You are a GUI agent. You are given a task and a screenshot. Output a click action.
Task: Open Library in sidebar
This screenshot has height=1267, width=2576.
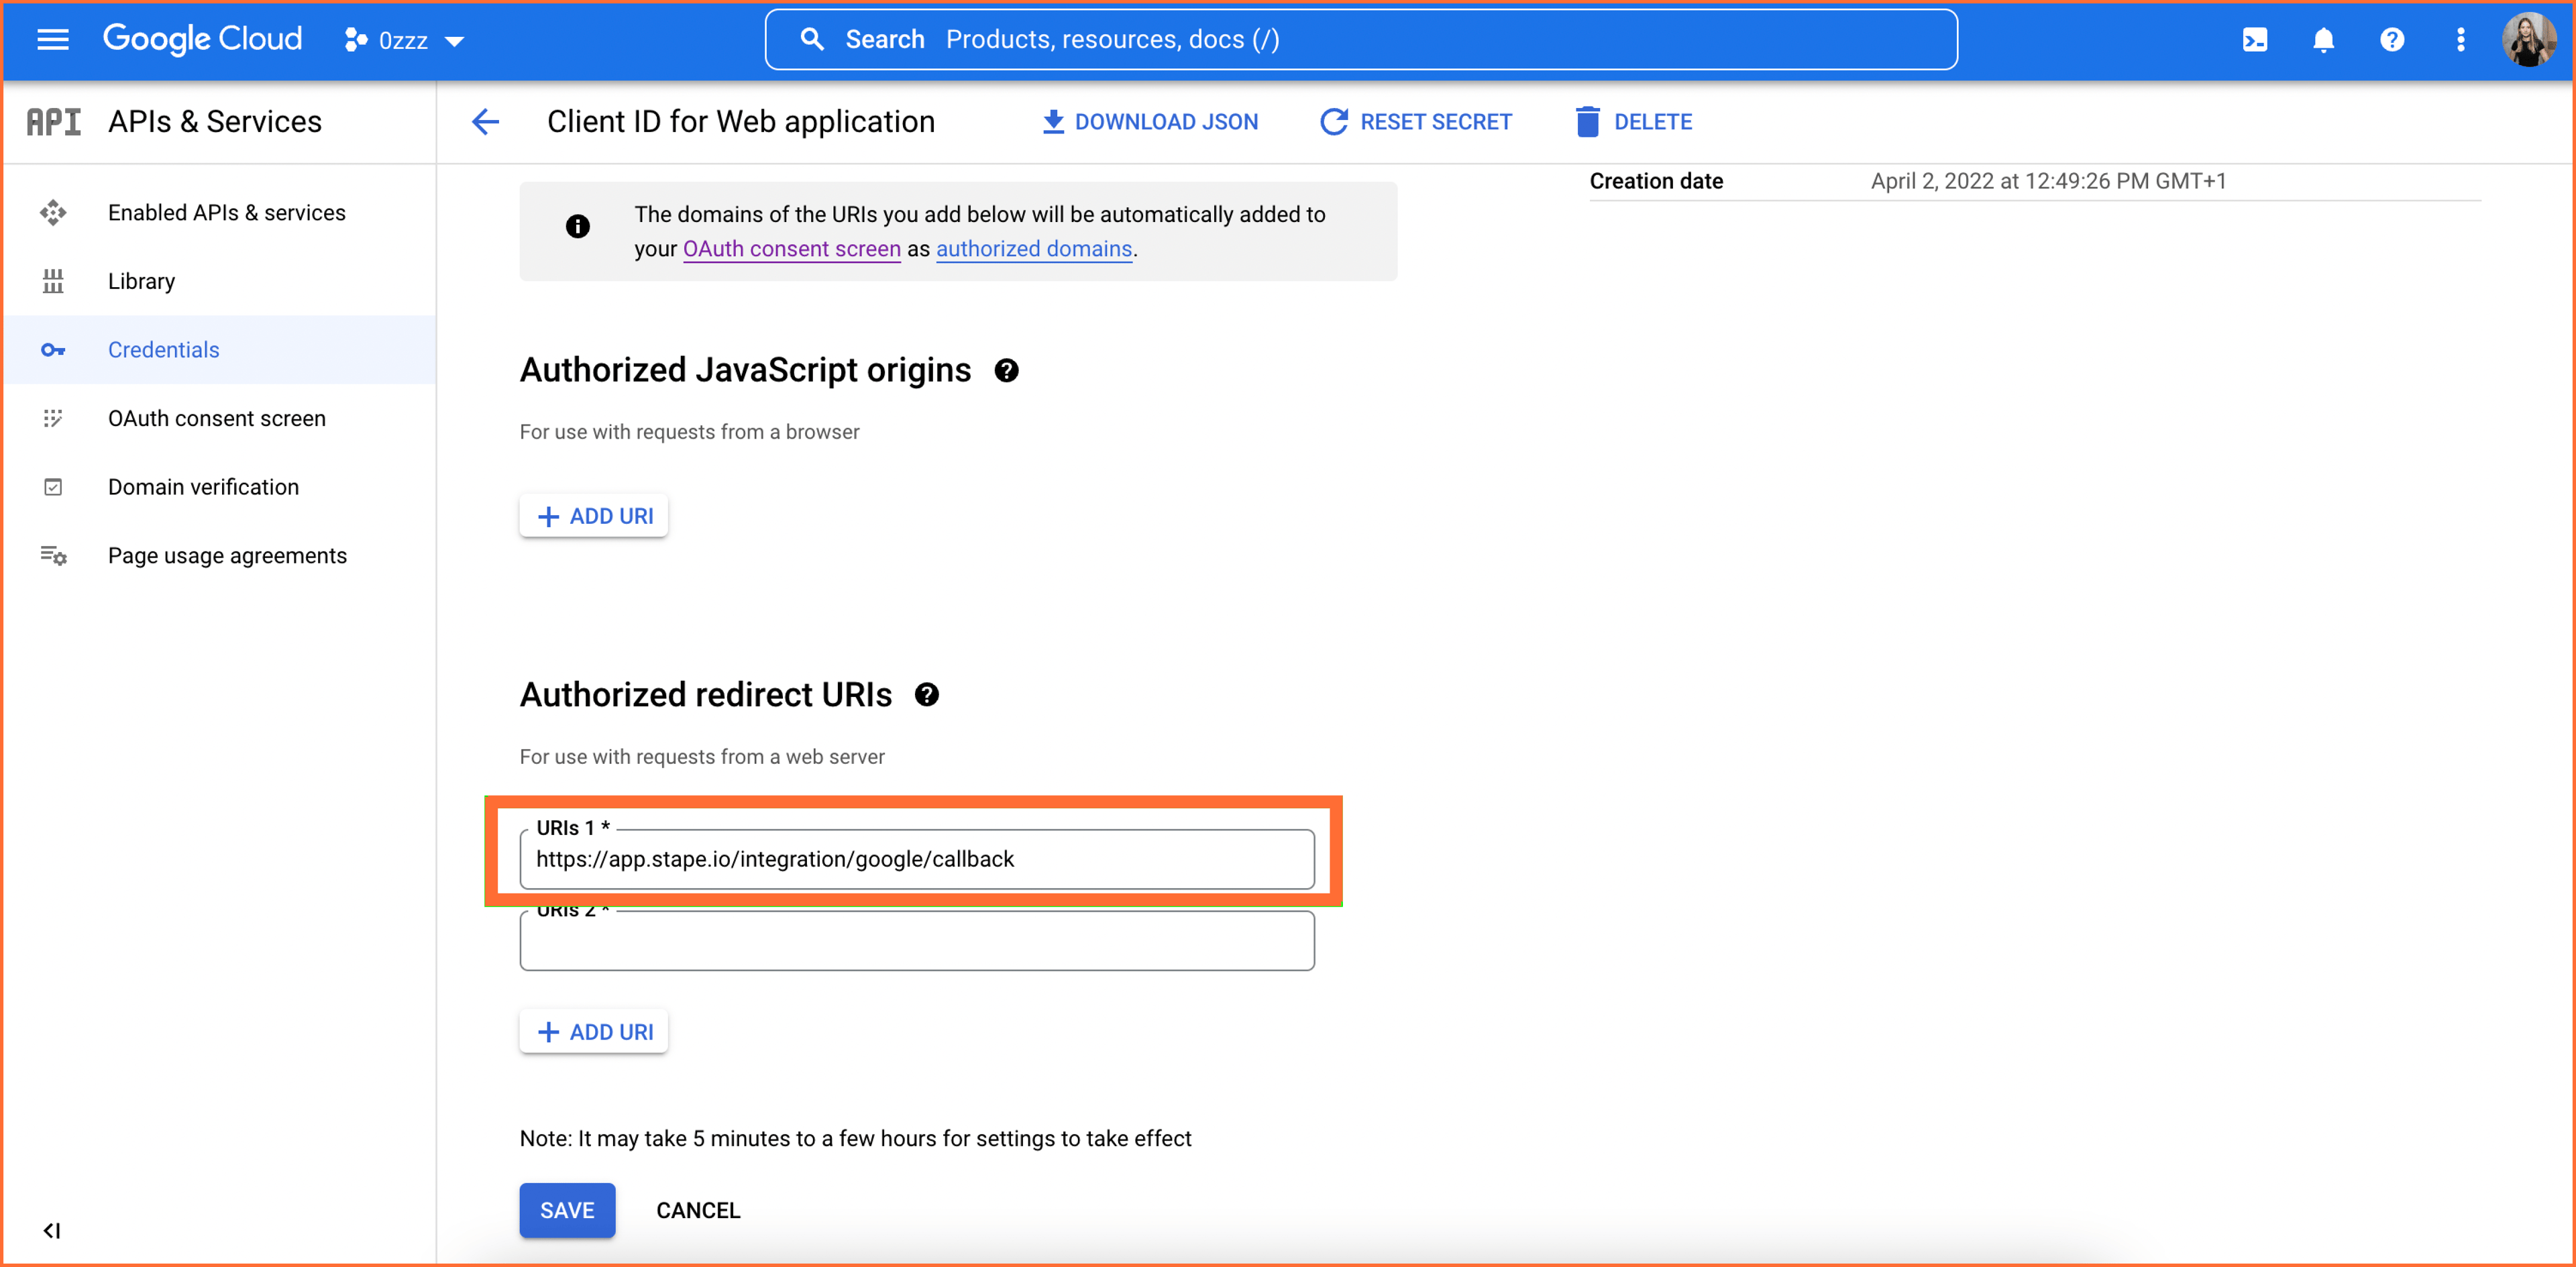220,281
